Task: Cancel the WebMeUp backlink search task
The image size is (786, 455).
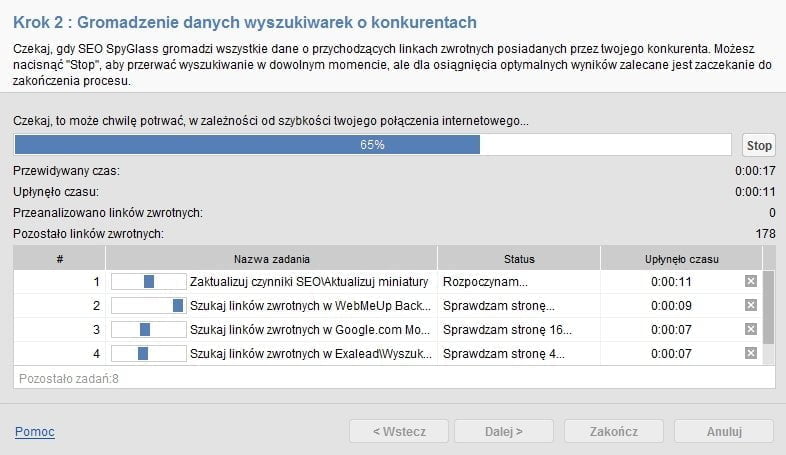Action: 751,305
